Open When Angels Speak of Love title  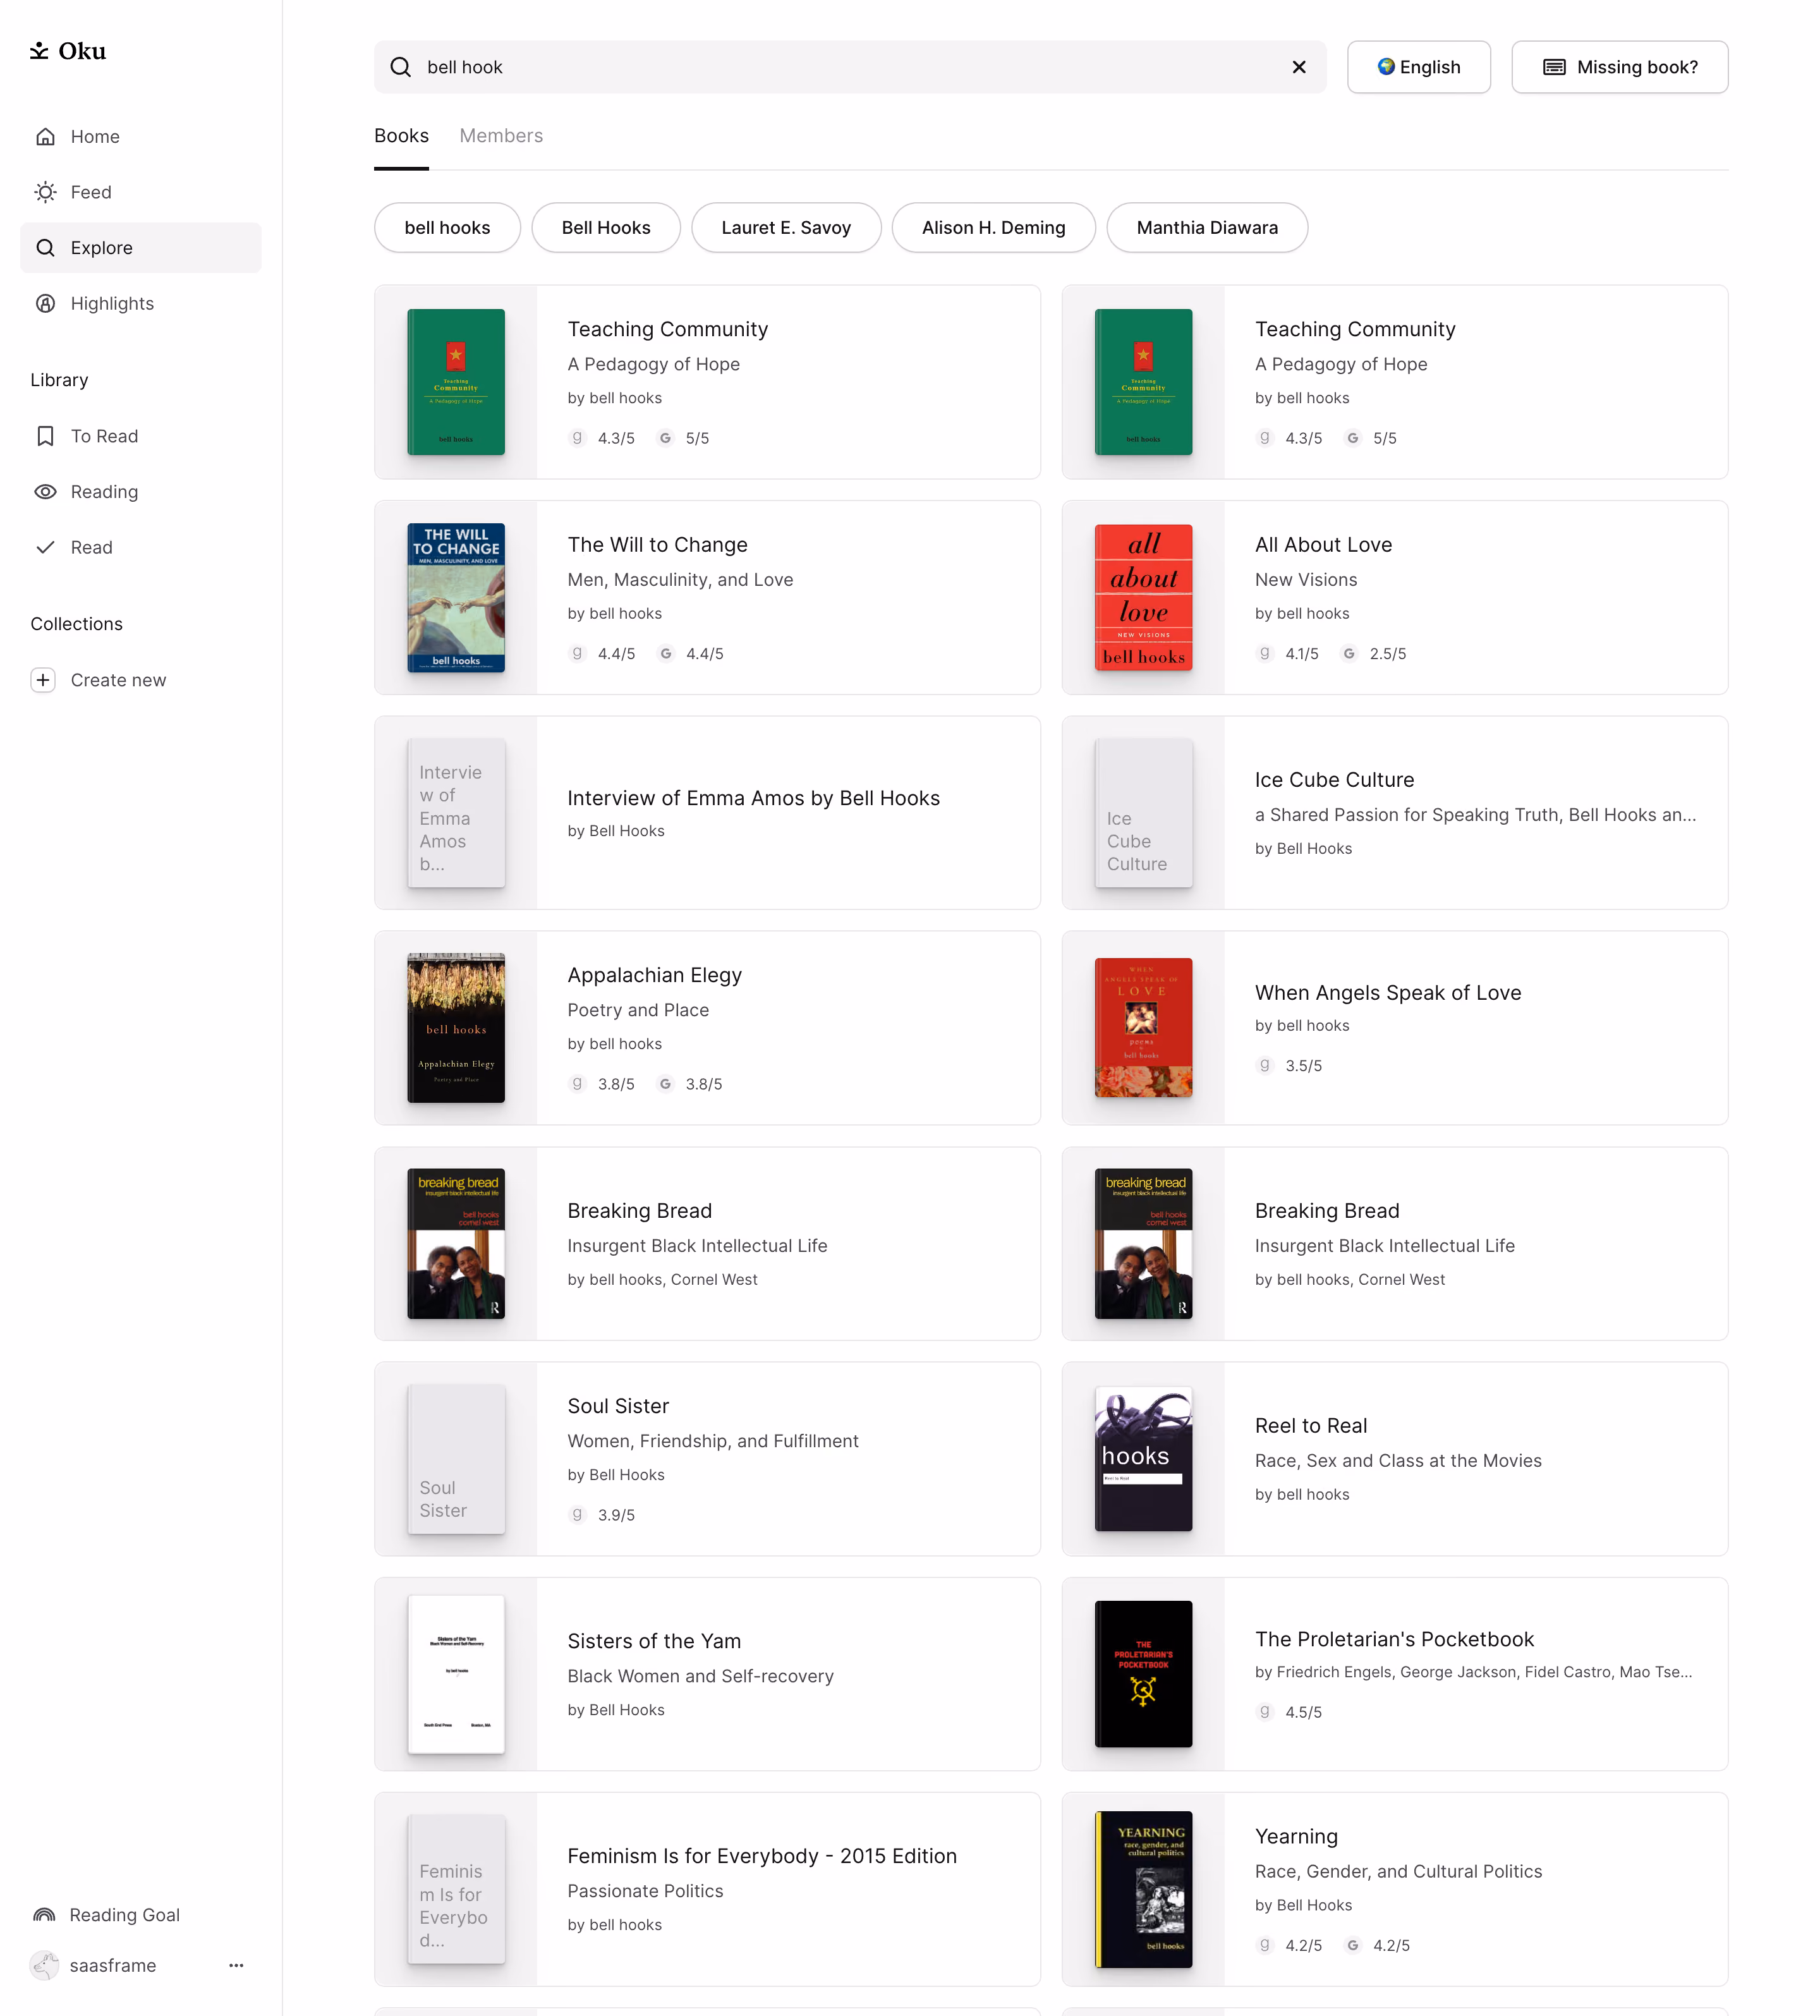click(x=1388, y=993)
